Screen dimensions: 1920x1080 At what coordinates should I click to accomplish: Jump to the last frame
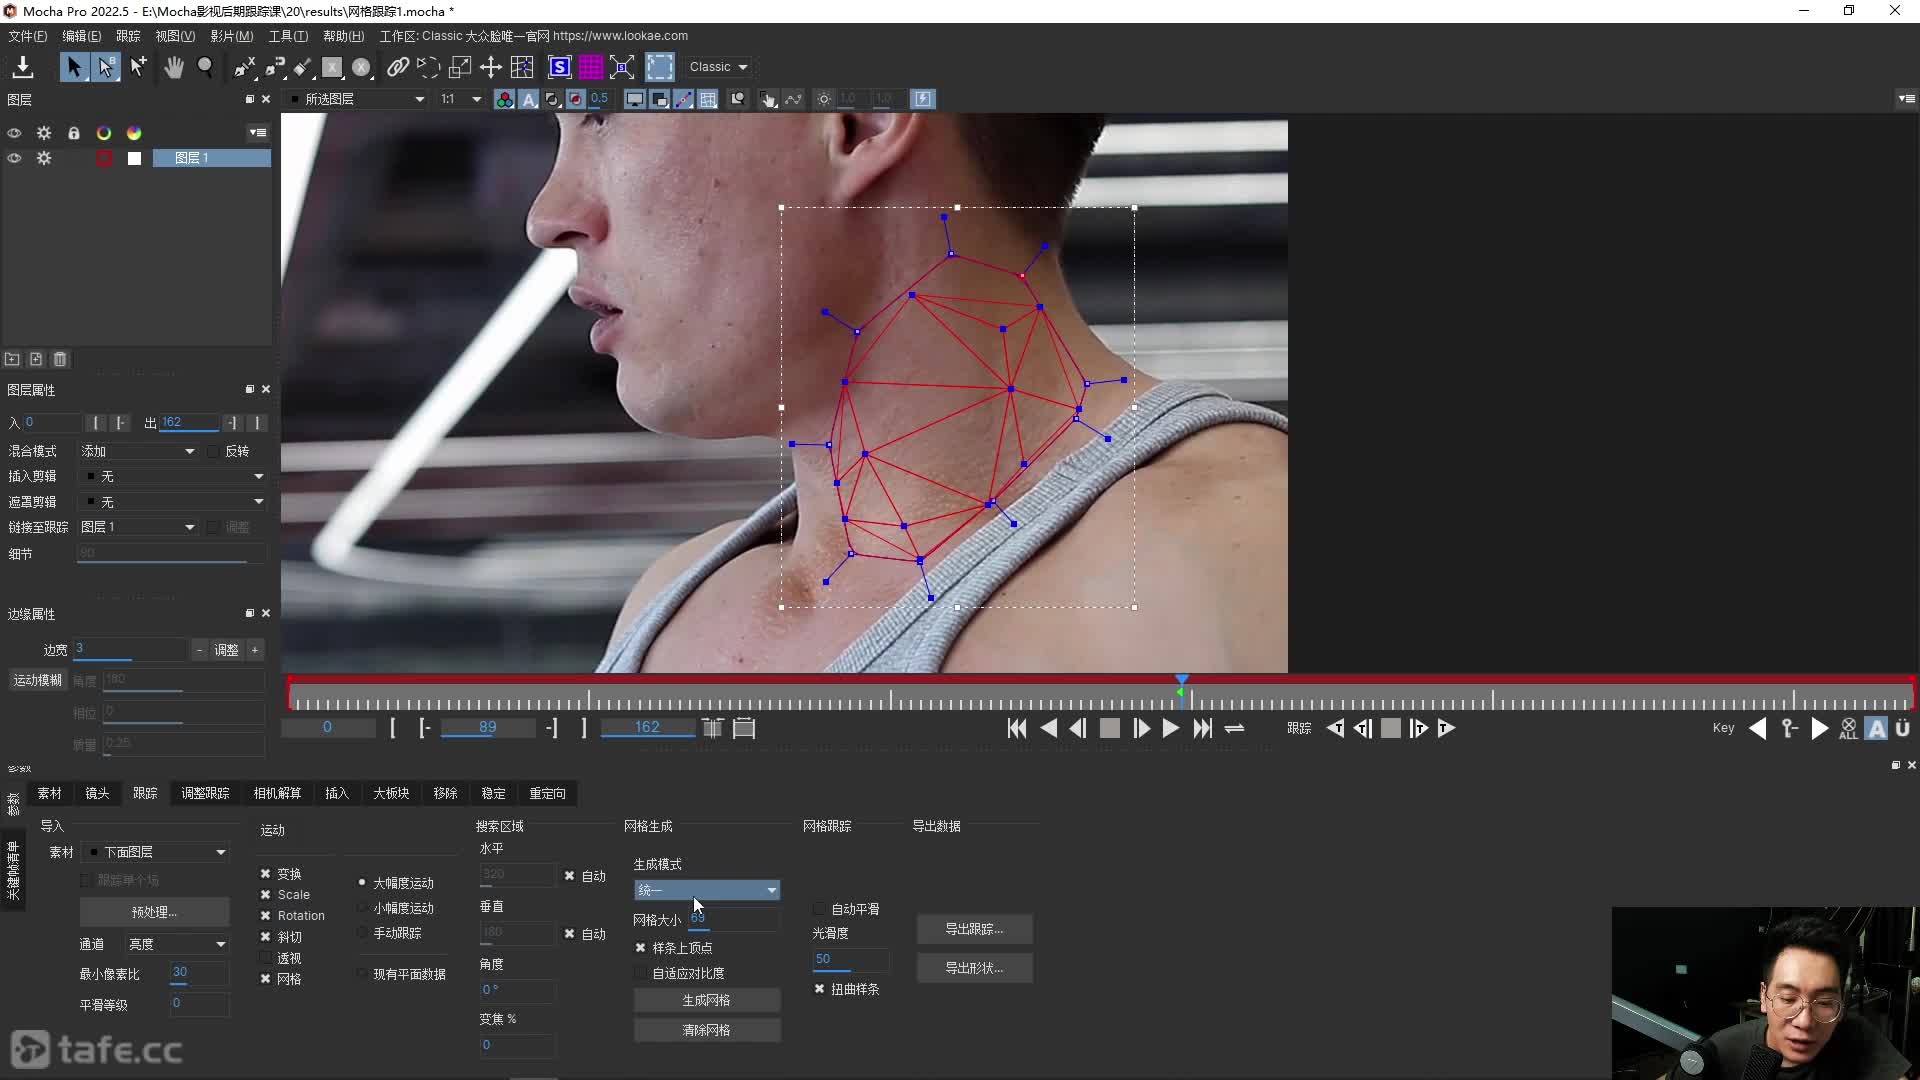(1203, 729)
